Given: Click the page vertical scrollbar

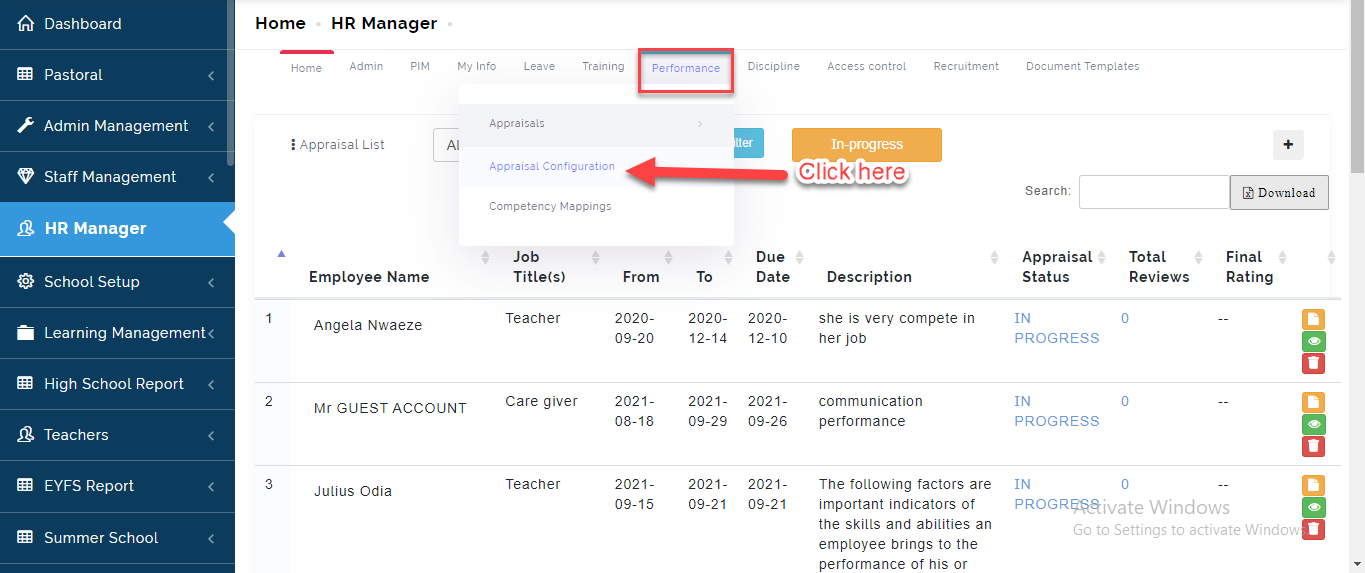Looking at the screenshot, I should [1357, 87].
